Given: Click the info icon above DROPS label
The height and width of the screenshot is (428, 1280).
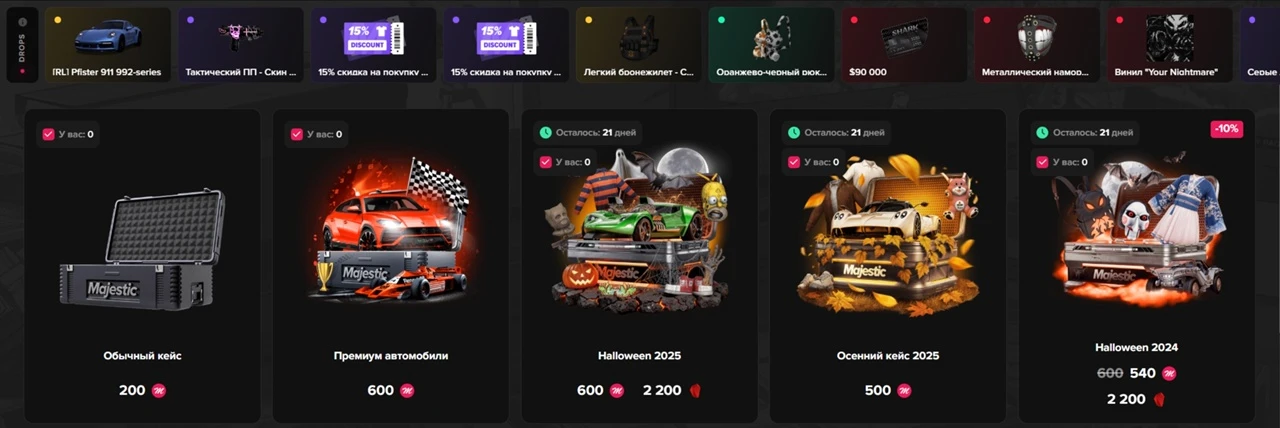Looking at the screenshot, I should (x=22, y=22).
